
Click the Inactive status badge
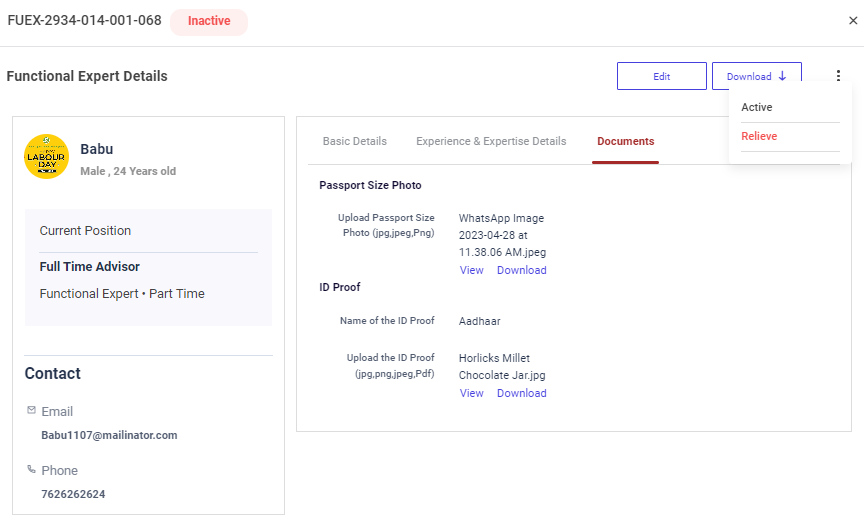click(208, 21)
